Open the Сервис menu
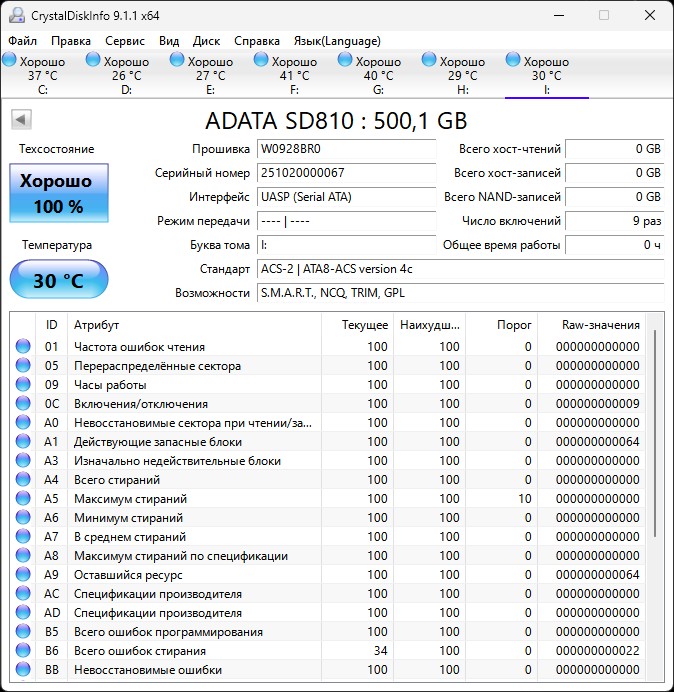Image resolution: width=674 pixels, height=692 pixels. click(x=125, y=41)
